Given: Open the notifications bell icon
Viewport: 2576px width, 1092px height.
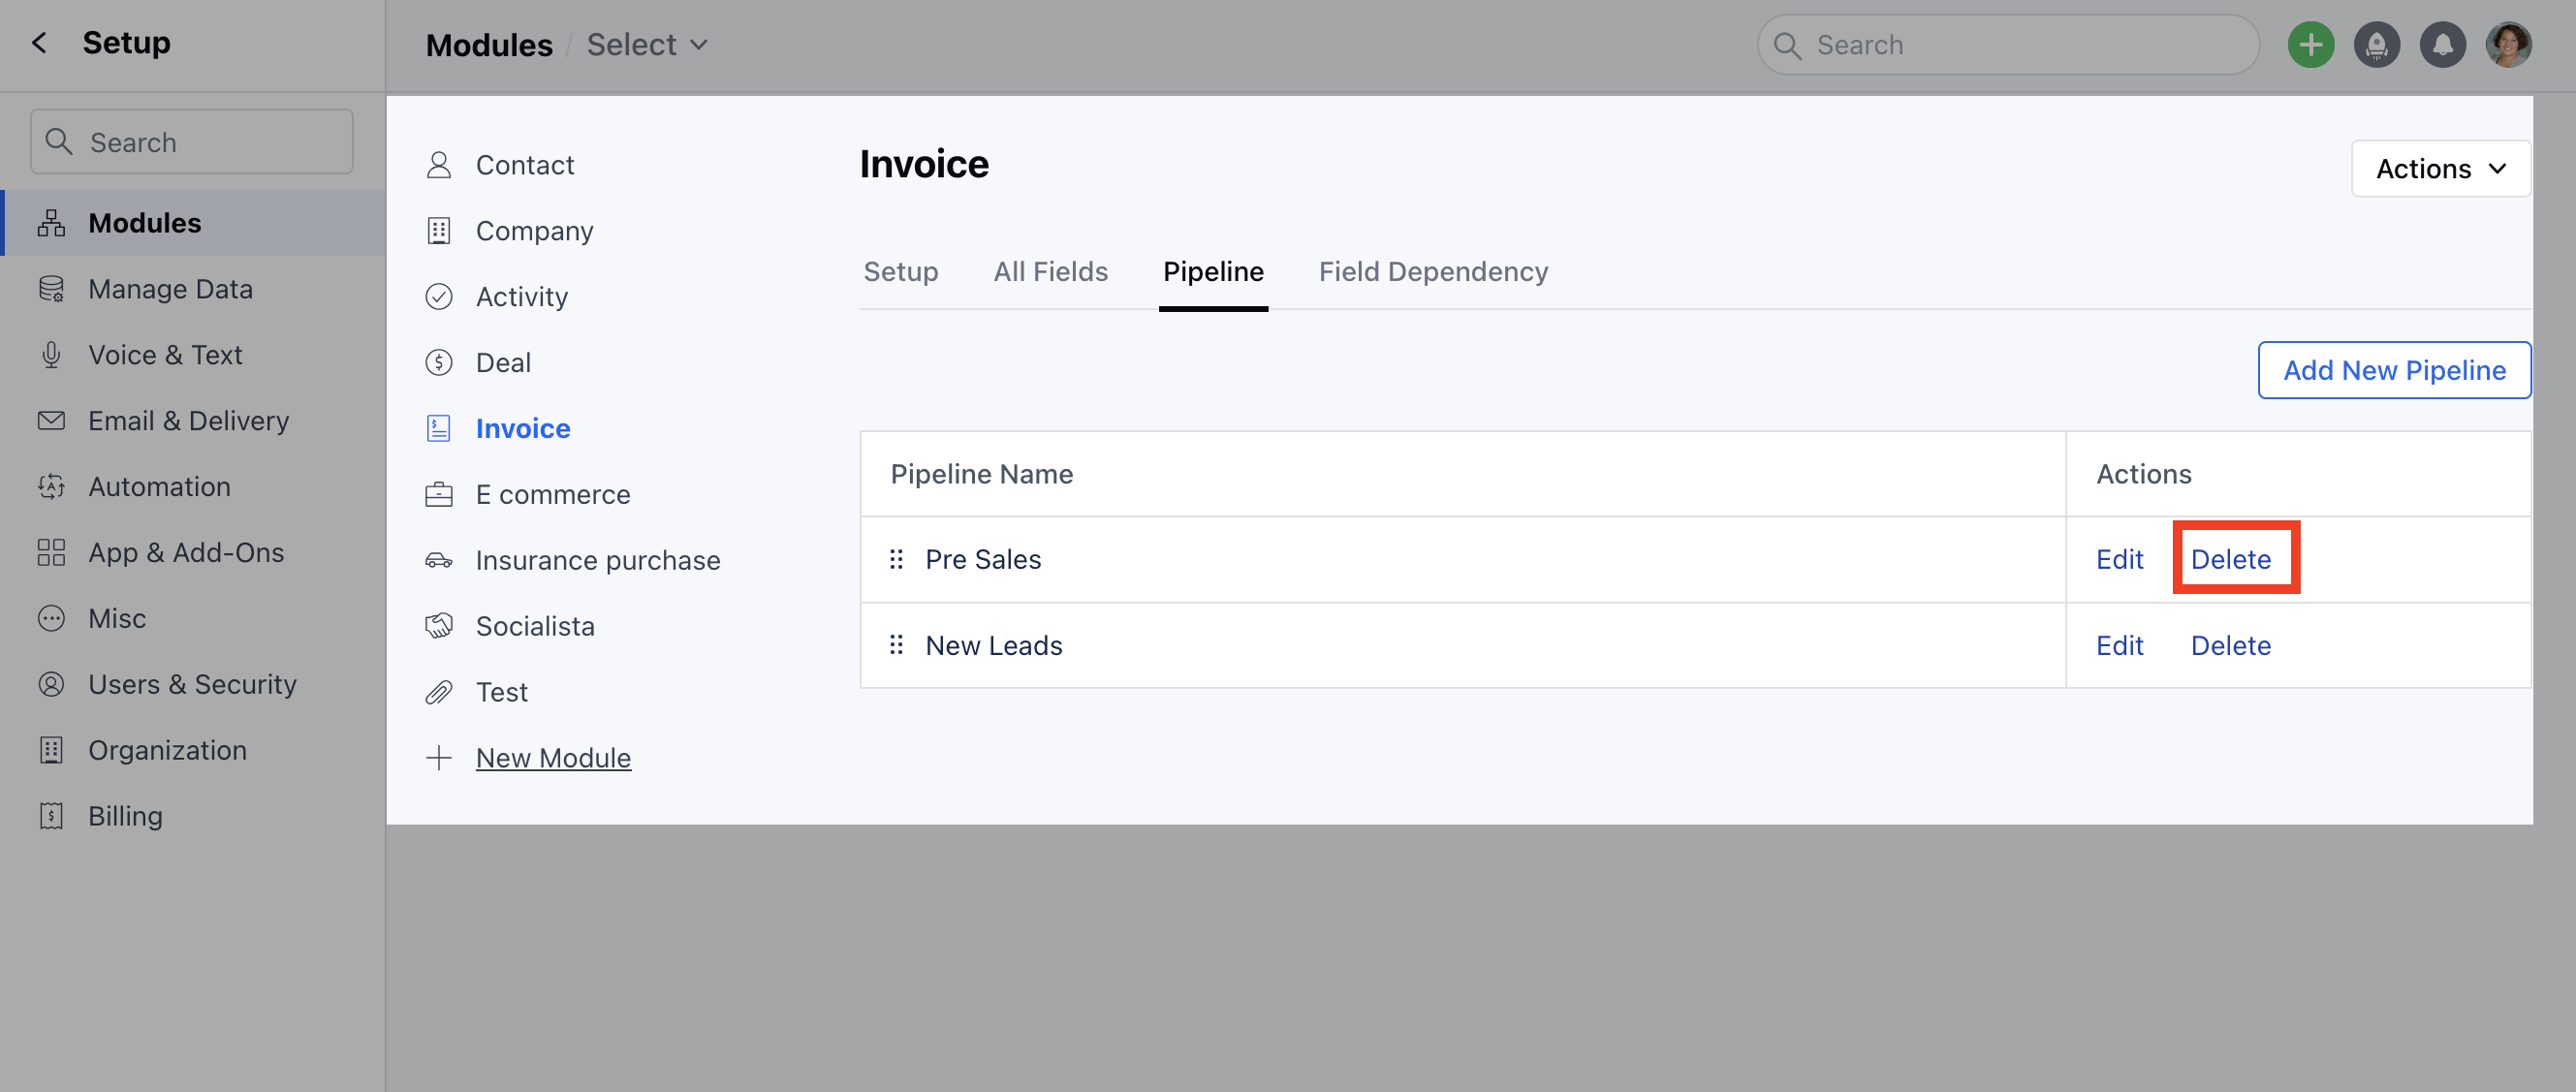Looking at the screenshot, I should click(x=2442, y=45).
